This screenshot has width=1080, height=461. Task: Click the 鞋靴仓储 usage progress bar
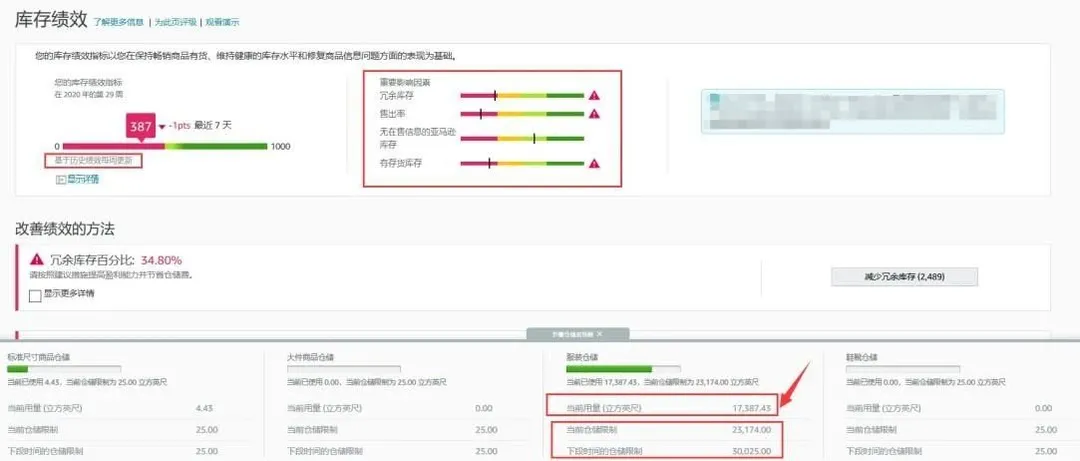click(x=903, y=369)
